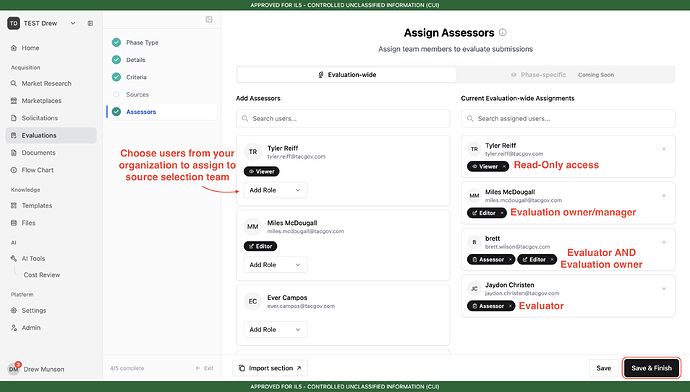Viewport: 690px width, 392px height.
Task: Remove Assessor role from Jaydon Christen
Action: (510, 306)
